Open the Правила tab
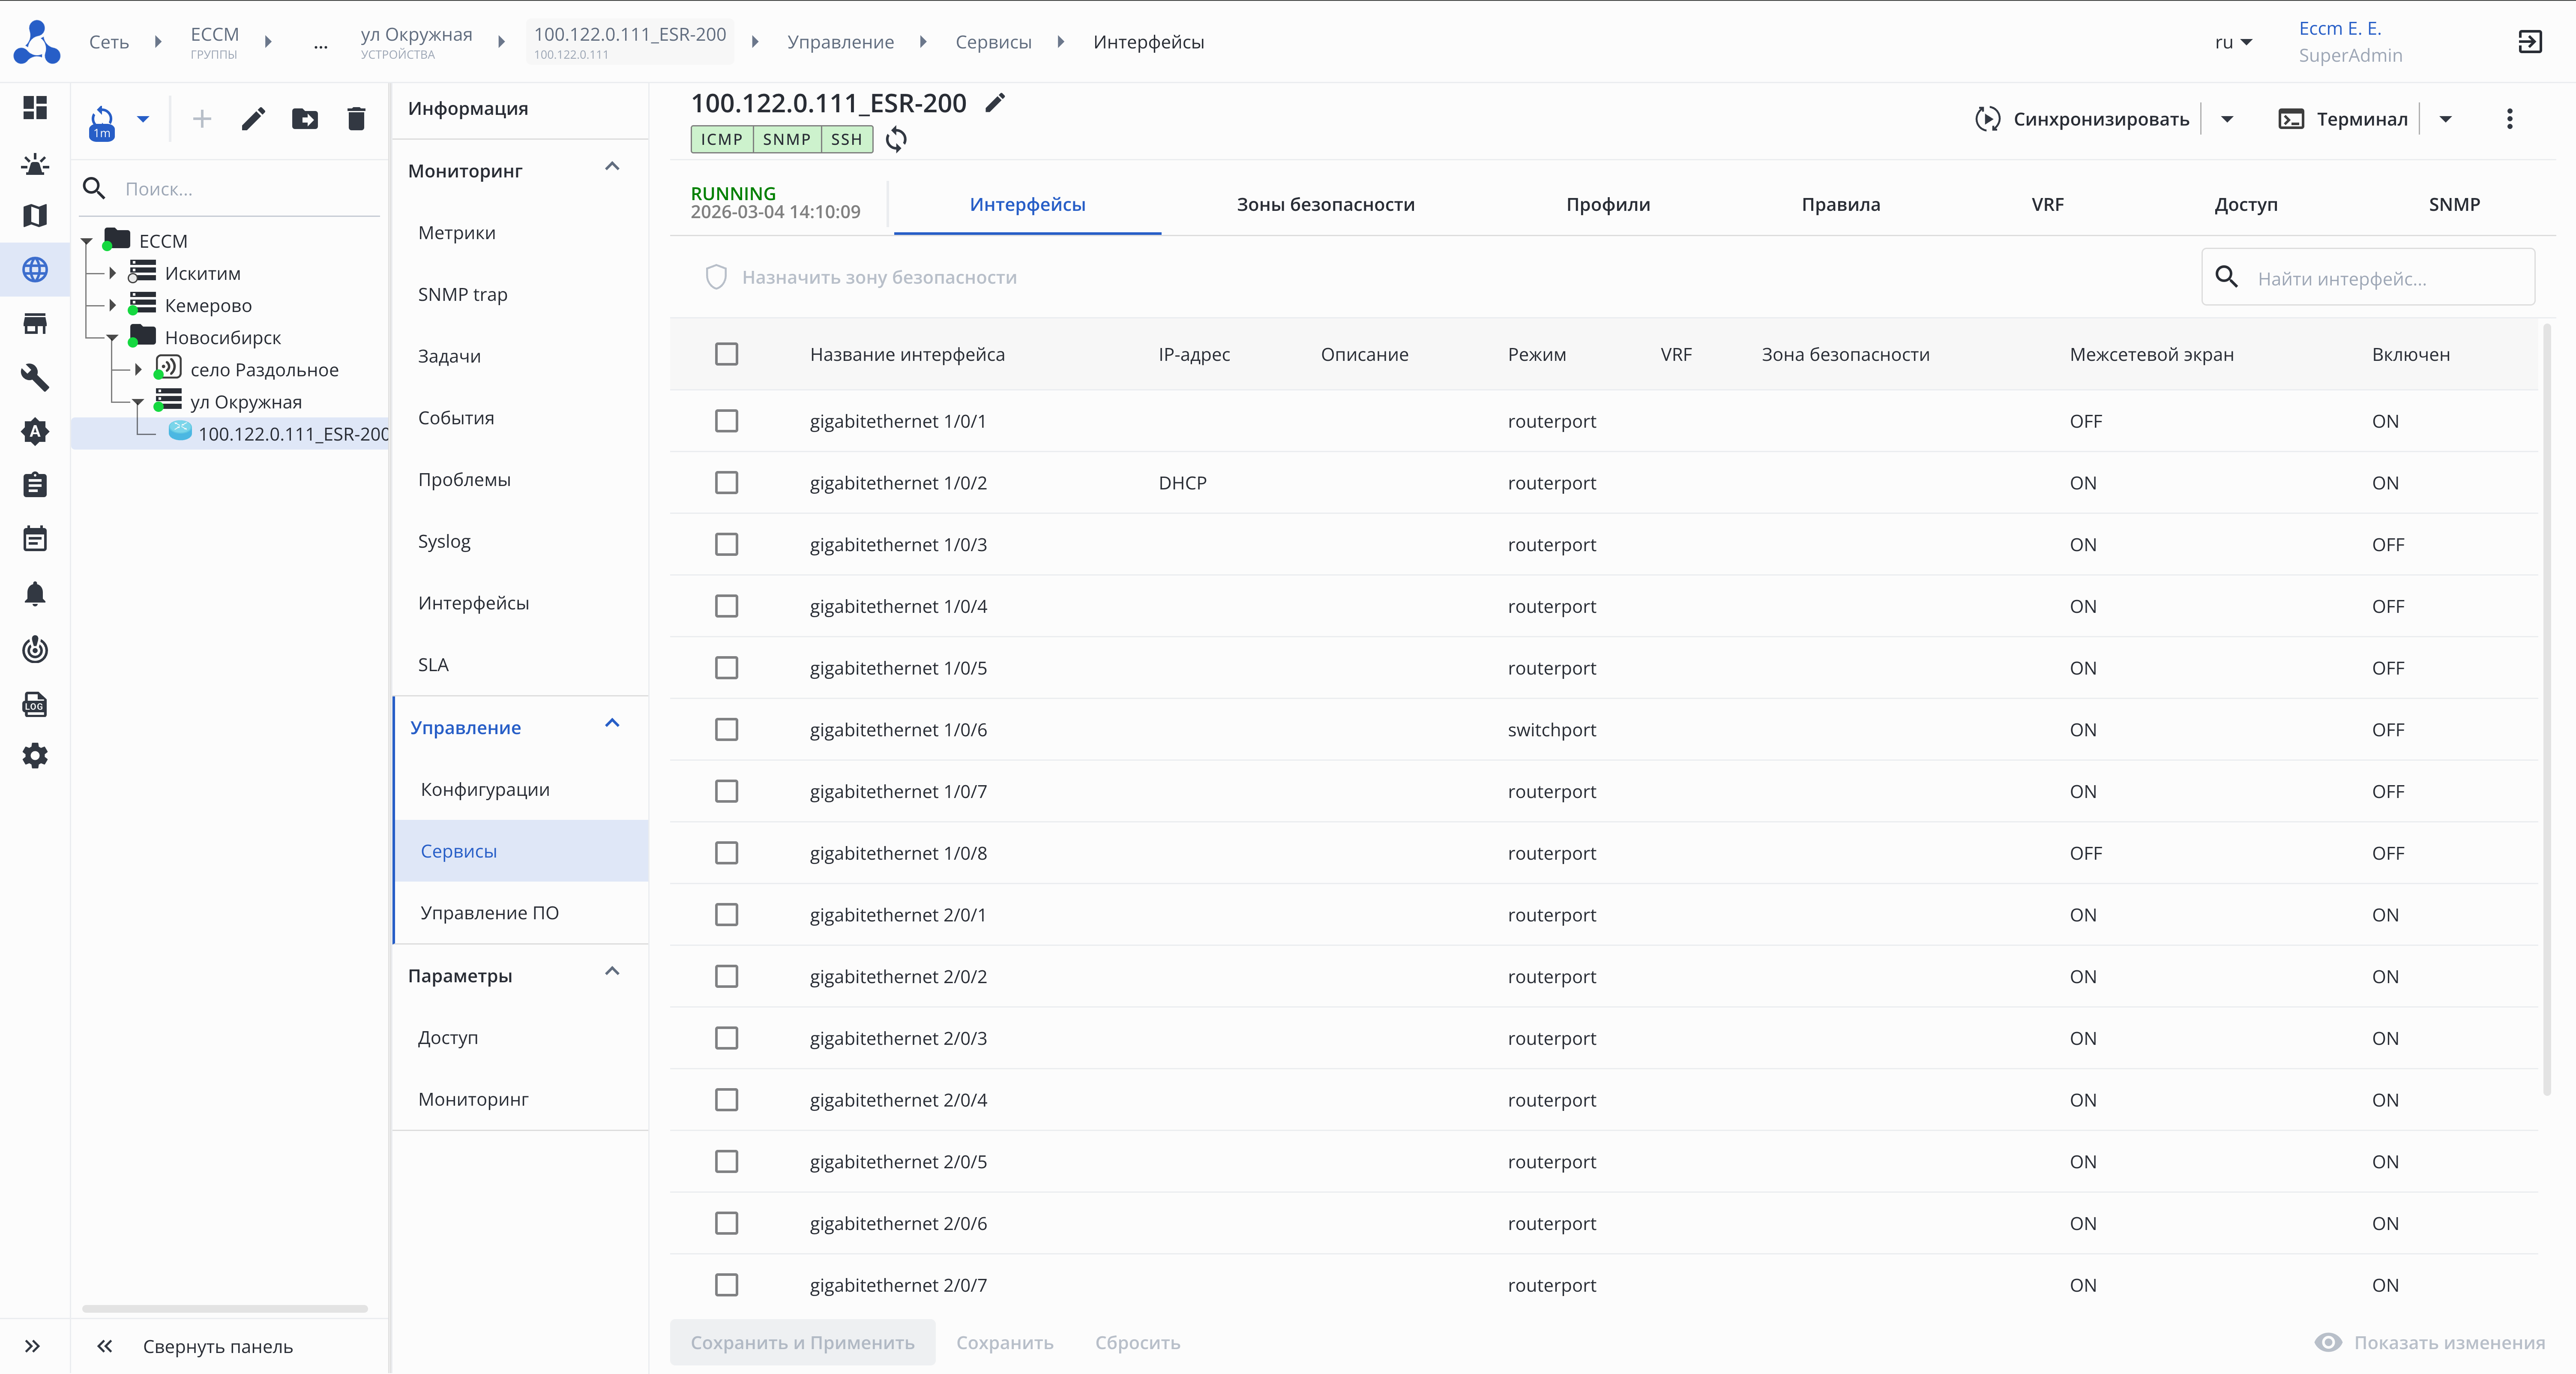This screenshot has height=1374, width=2576. click(x=1840, y=204)
